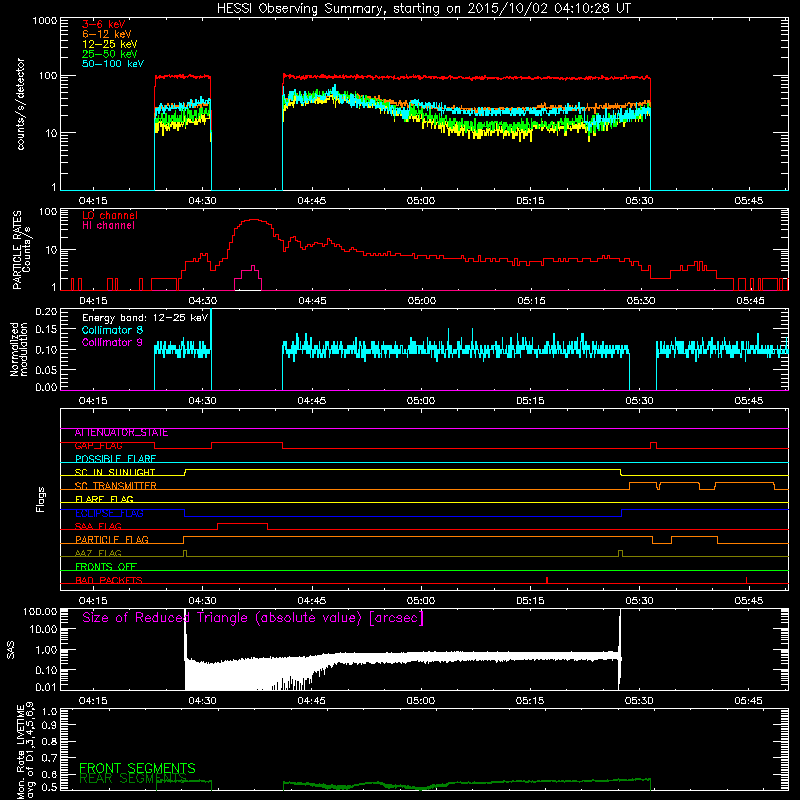
Task: Click the "Mon. Rate LIVETIME" axis label
Action: (20, 753)
